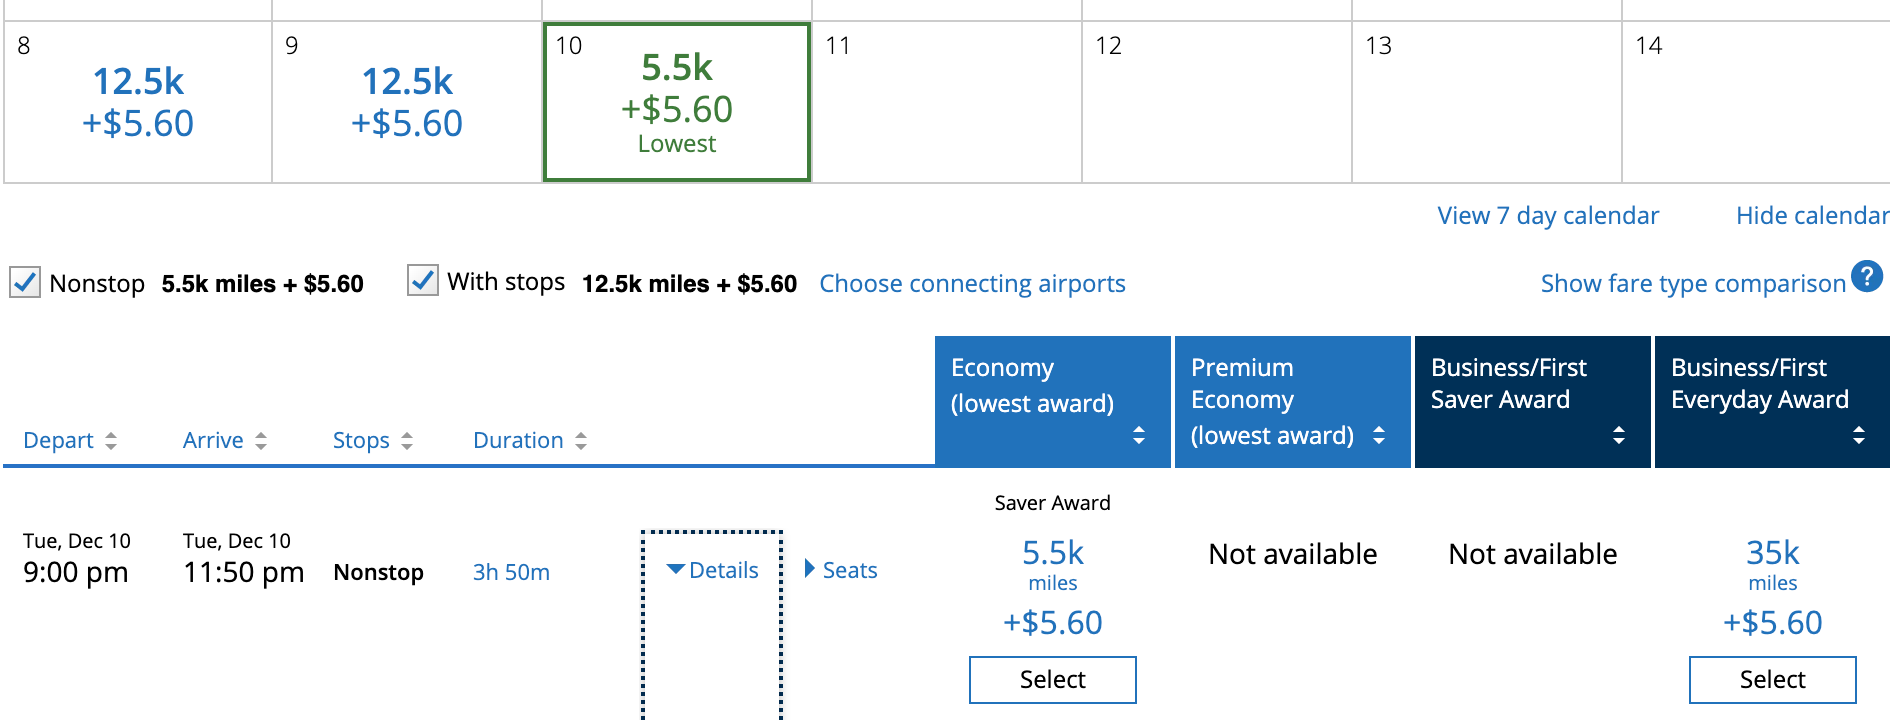Sort Business/First Everyday Award column arrows
The image size is (1890, 720).
point(1859,435)
